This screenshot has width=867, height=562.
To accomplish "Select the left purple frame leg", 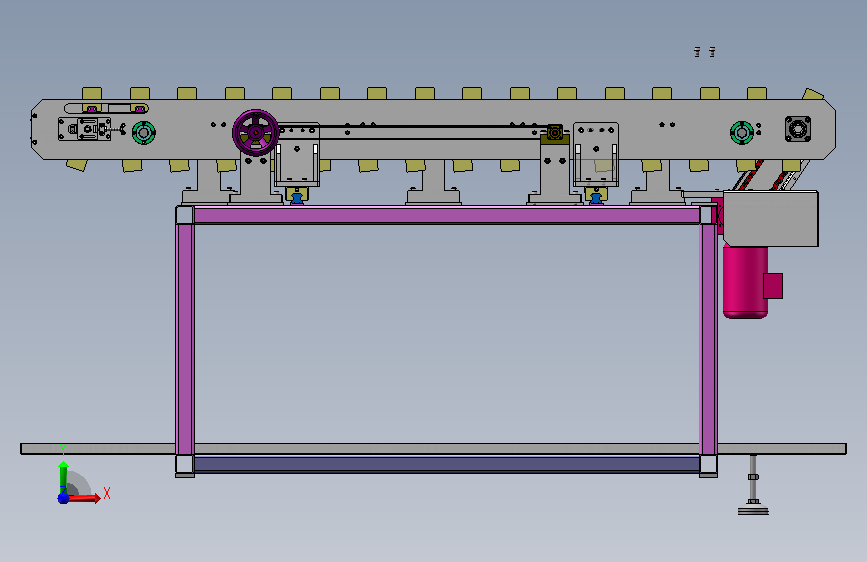I will pyautogui.click(x=185, y=339).
